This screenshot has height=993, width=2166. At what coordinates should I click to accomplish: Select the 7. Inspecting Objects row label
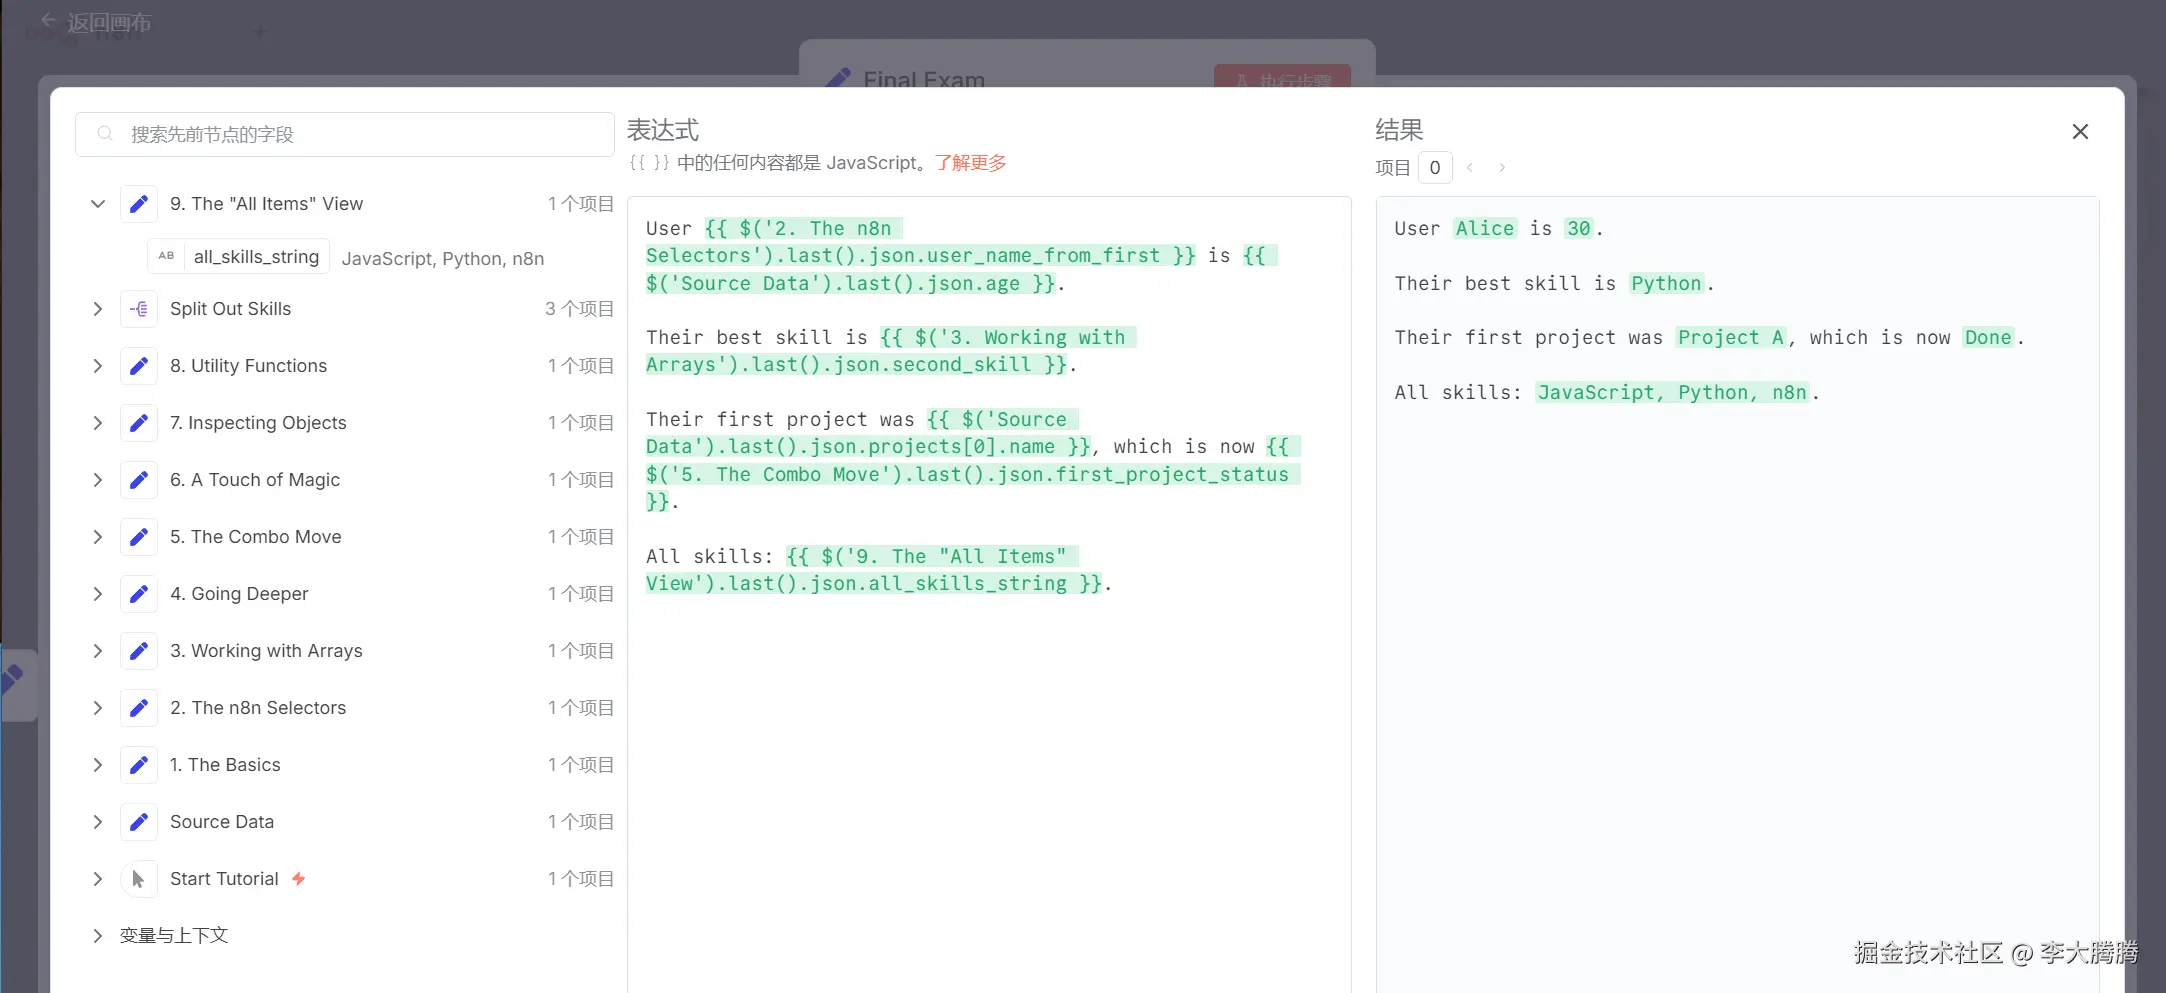pyautogui.click(x=258, y=423)
